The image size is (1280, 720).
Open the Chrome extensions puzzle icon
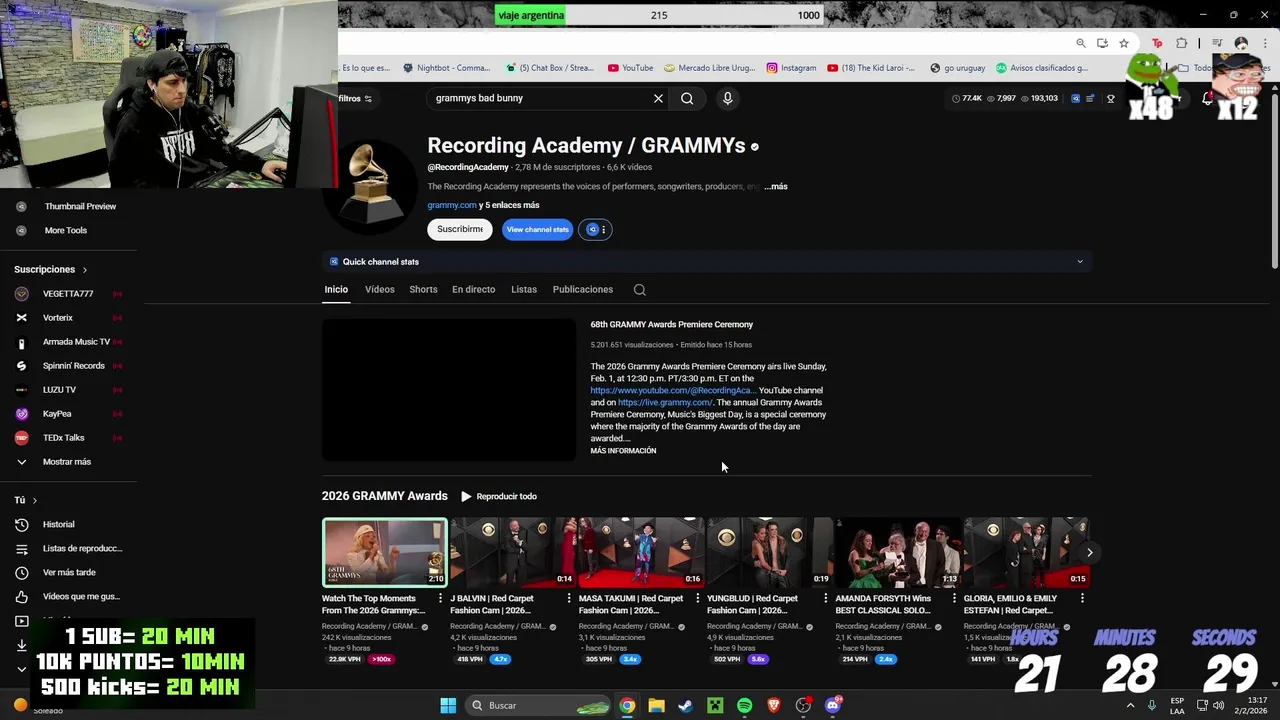(x=1181, y=43)
